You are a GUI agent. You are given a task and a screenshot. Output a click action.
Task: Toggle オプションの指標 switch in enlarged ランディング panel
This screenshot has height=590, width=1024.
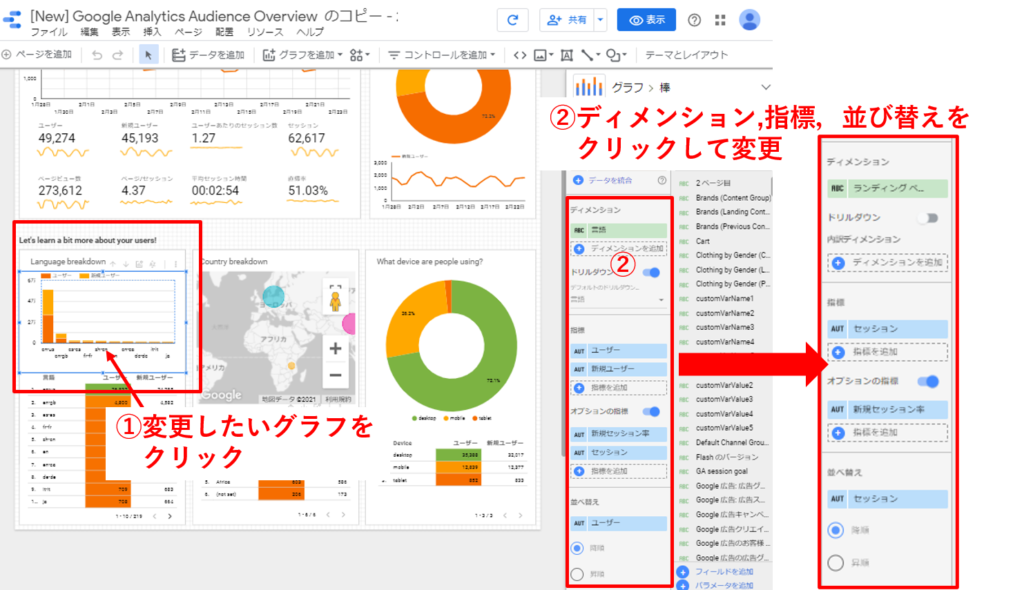coord(928,381)
